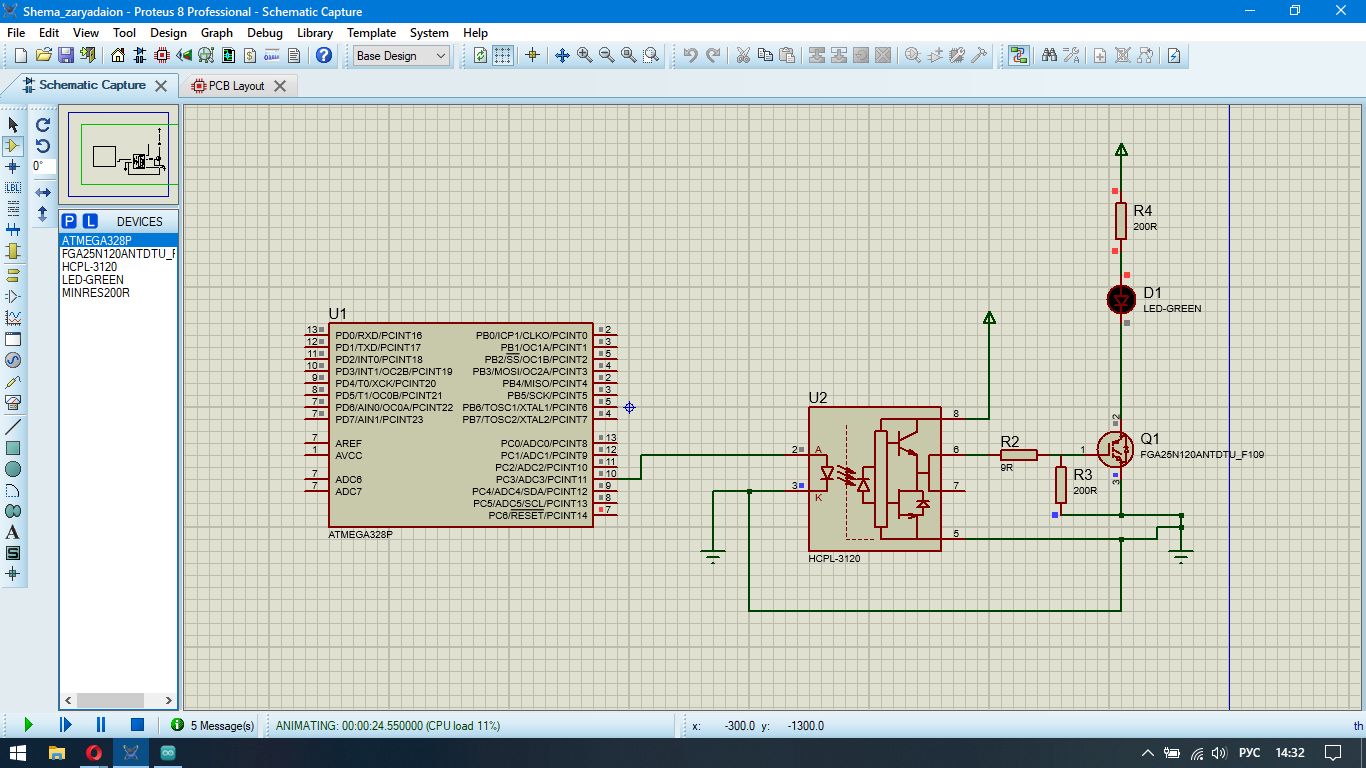
Task: Select Text Script Mode tool
Action: (x=13, y=209)
